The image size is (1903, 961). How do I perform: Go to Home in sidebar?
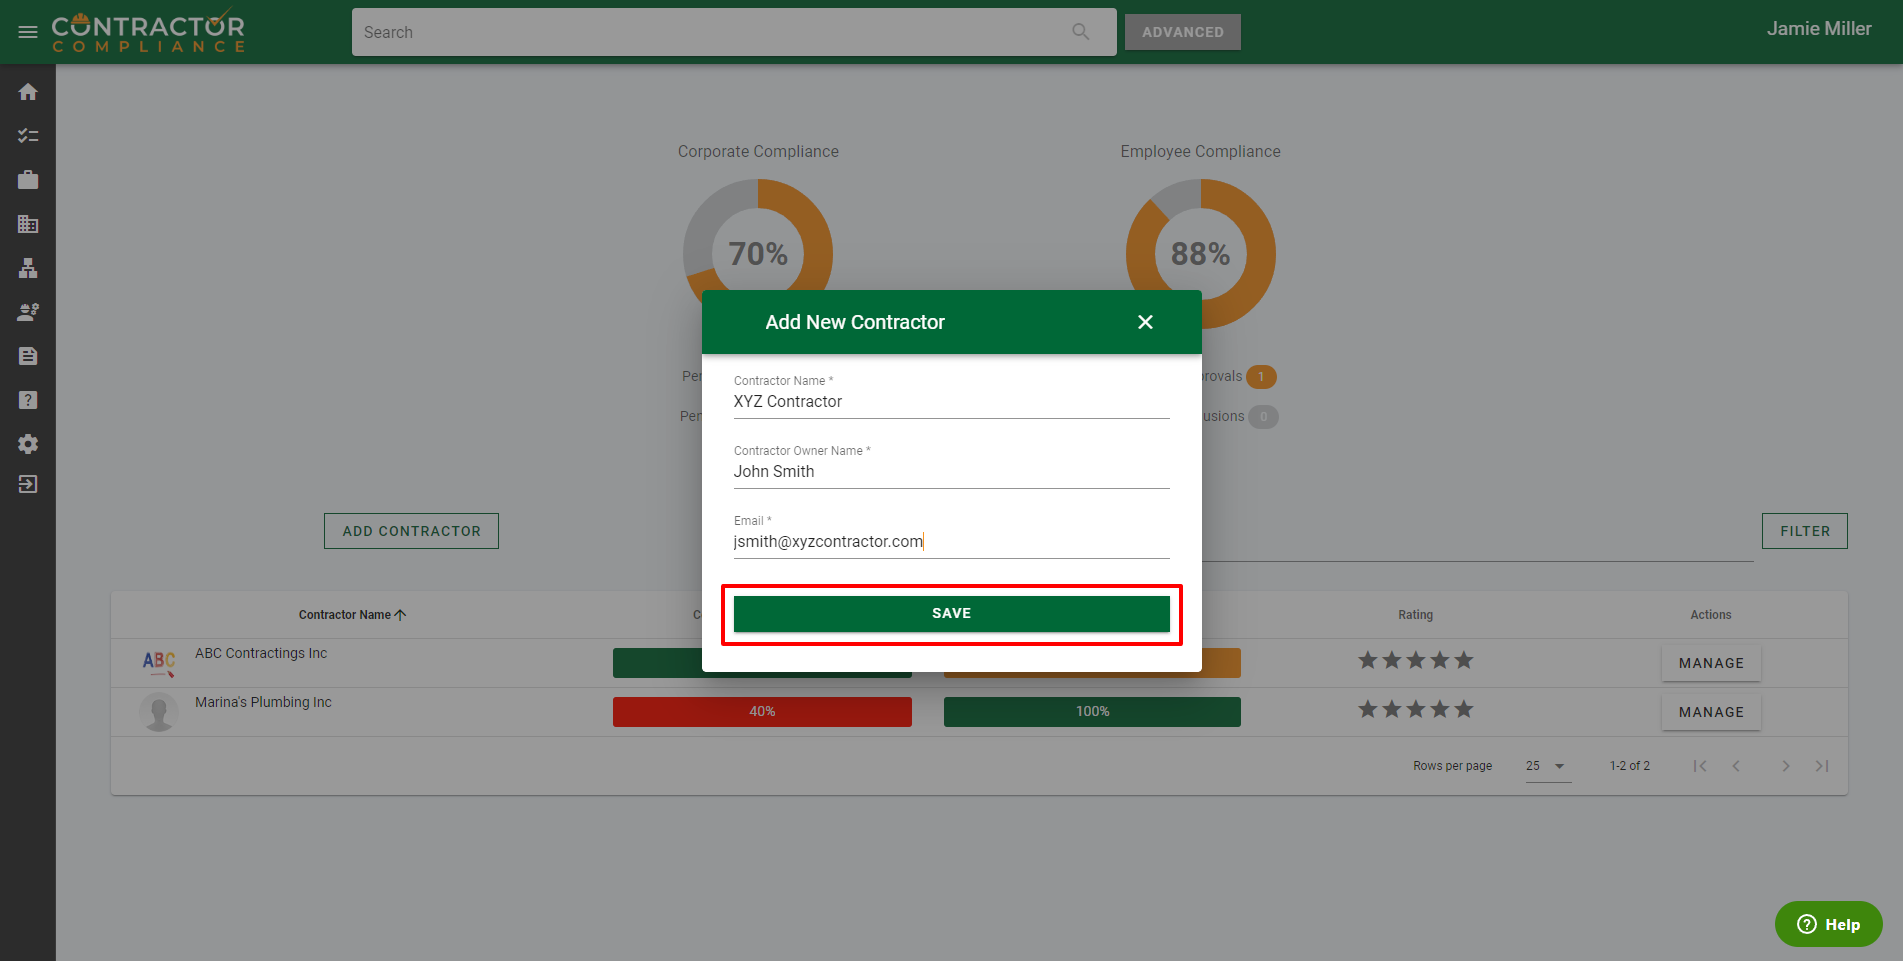(28, 92)
